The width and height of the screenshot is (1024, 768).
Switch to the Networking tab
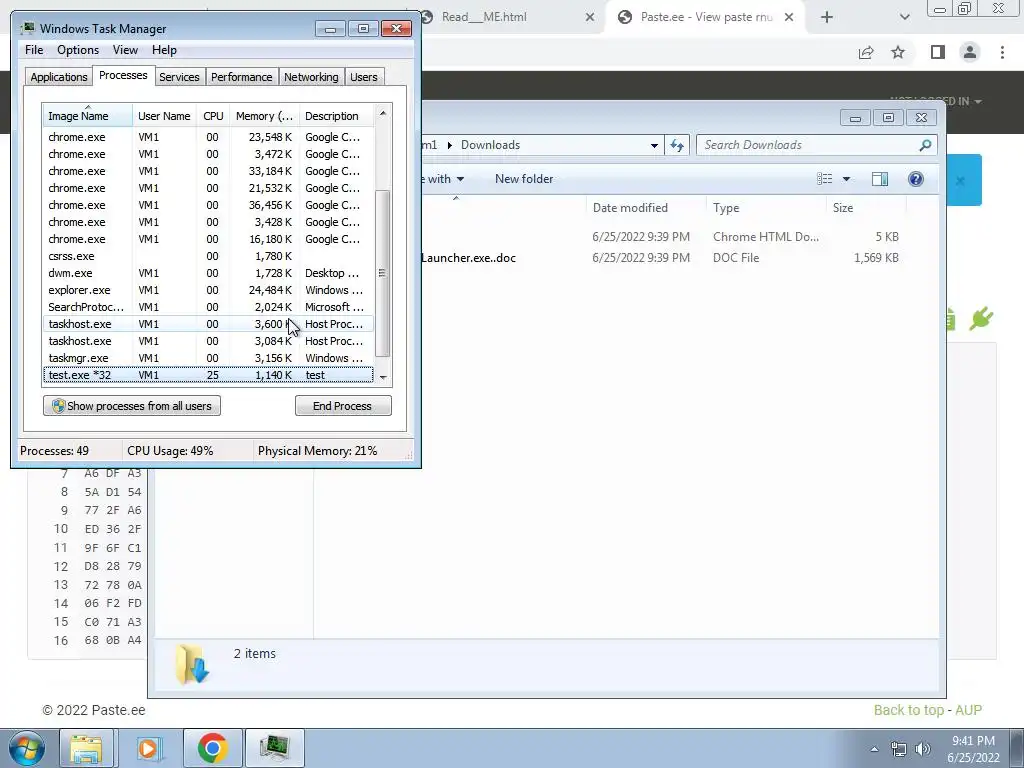[311, 77]
